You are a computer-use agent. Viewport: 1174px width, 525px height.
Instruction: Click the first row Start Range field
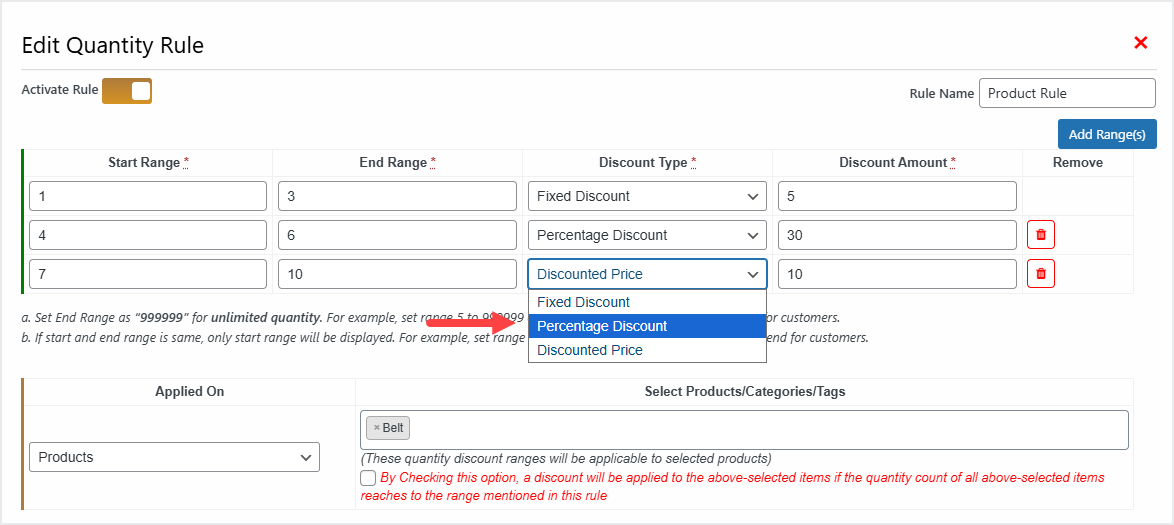pyautogui.click(x=148, y=196)
